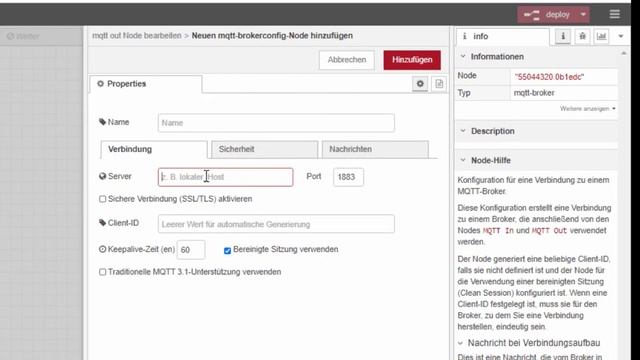The width and height of the screenshot is (640, 360).
Task: Click the info icon in sidebar toolbar
Action: pos(563,36)
